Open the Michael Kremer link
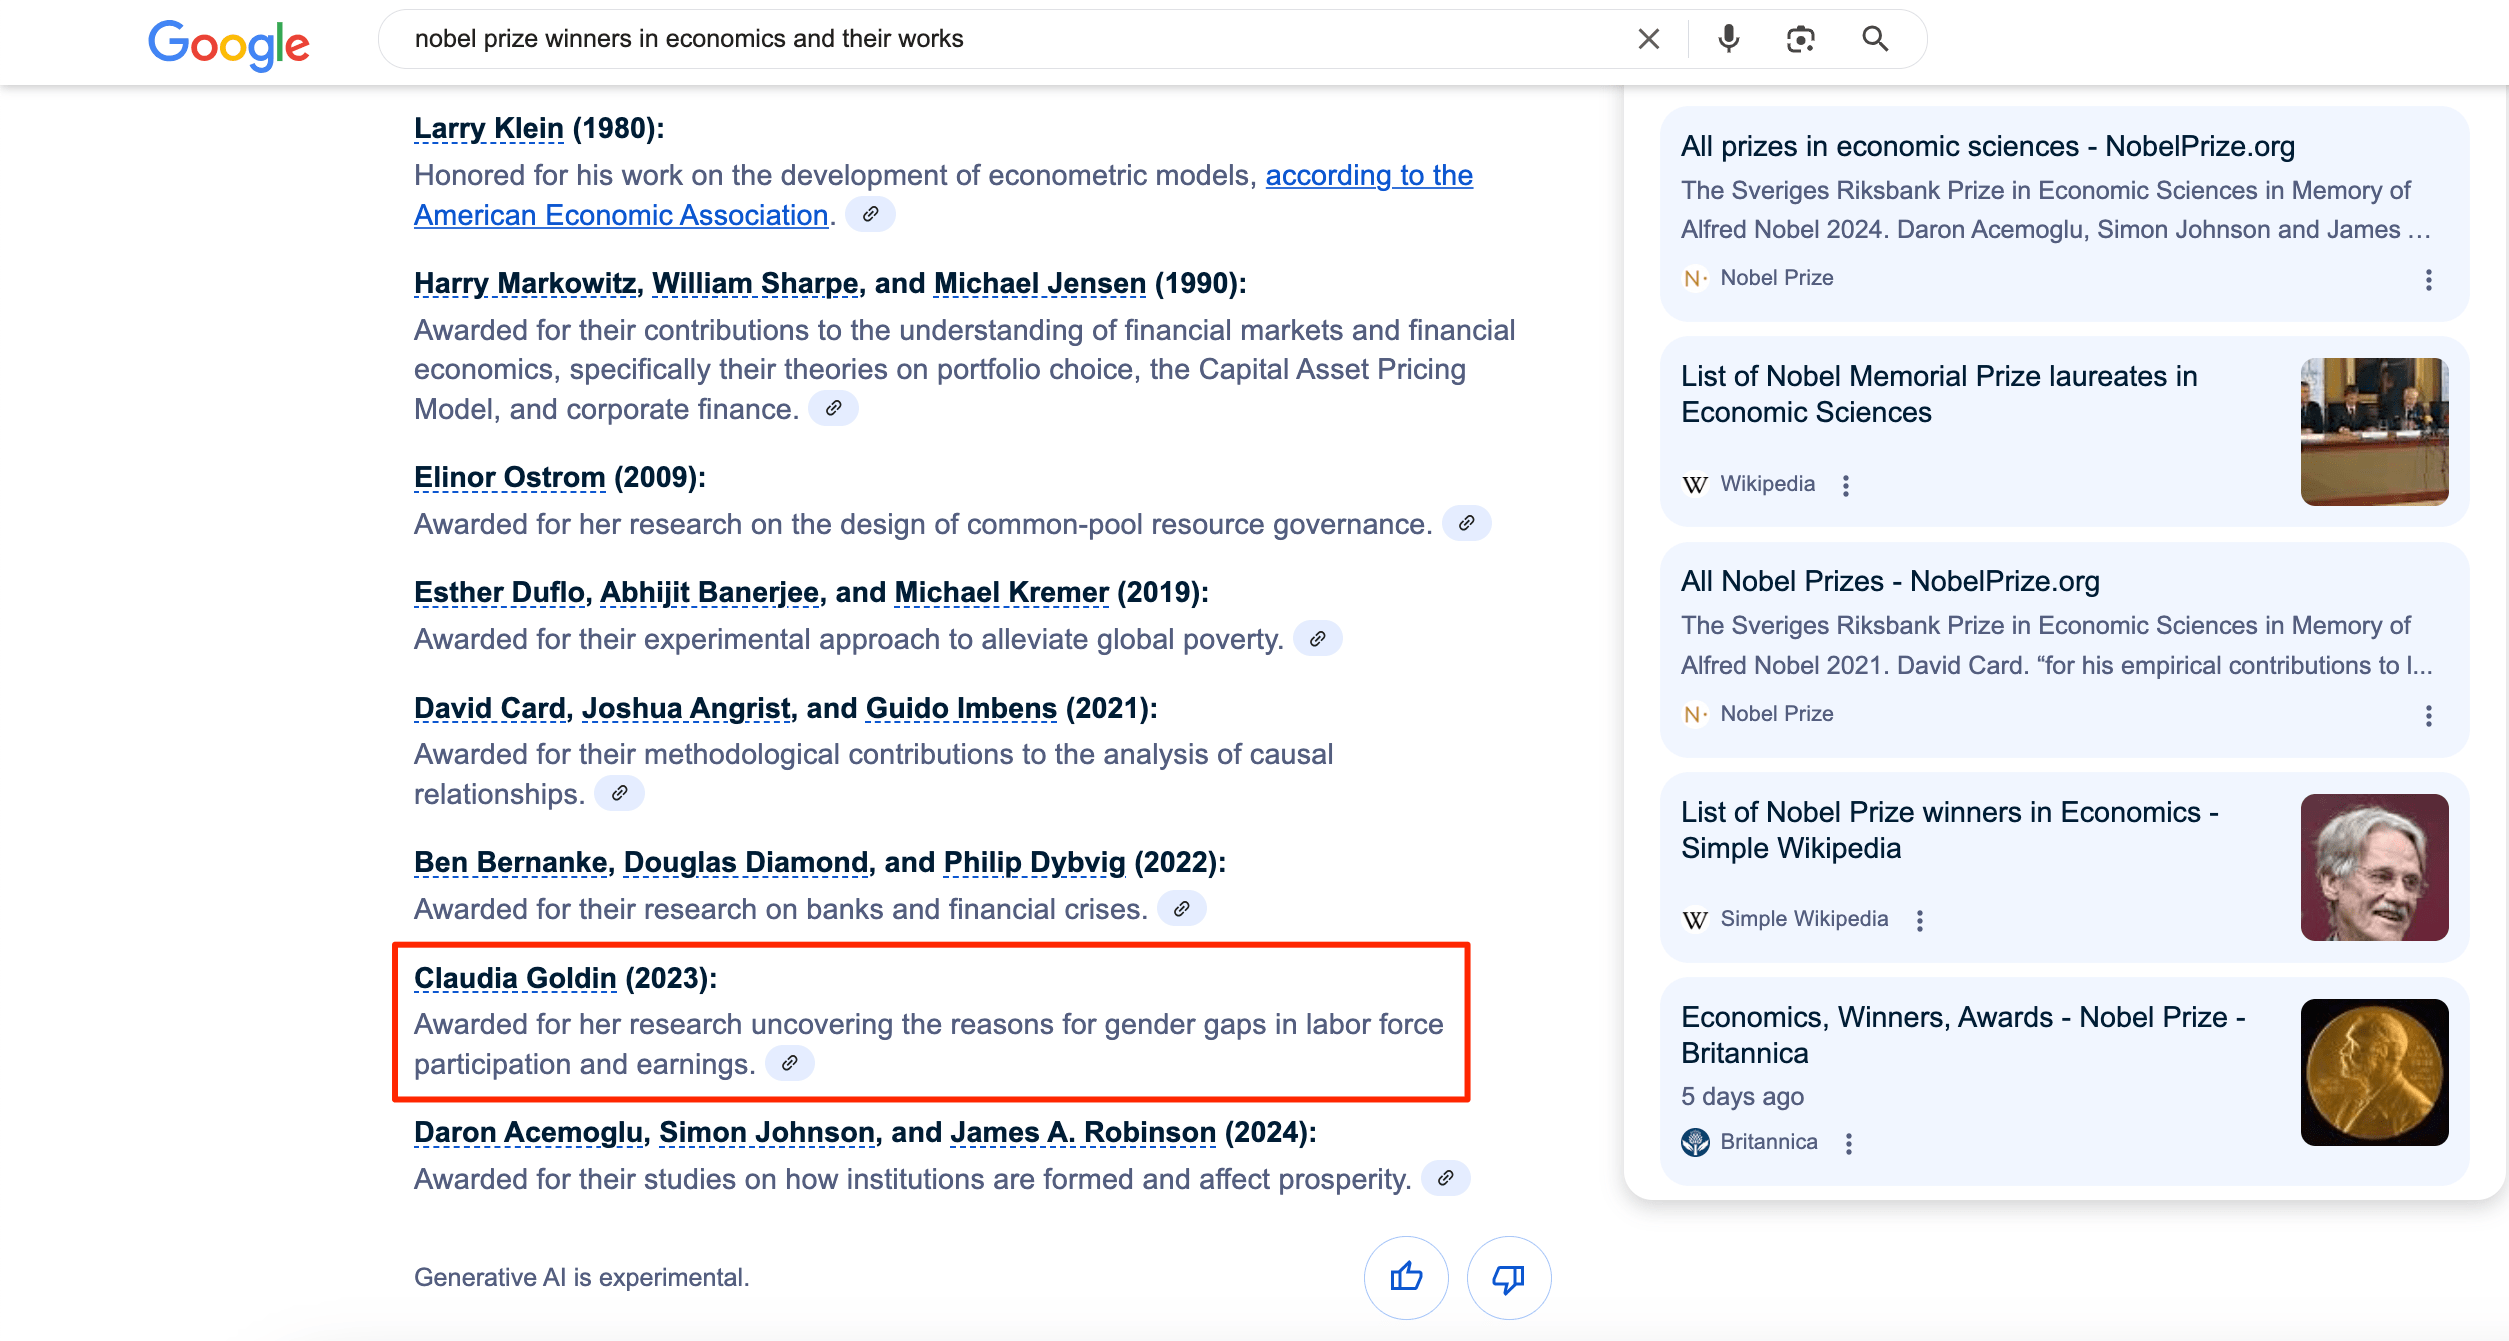The image size is (2509, 1341). pyautogui.click(x=1002, y=593)
